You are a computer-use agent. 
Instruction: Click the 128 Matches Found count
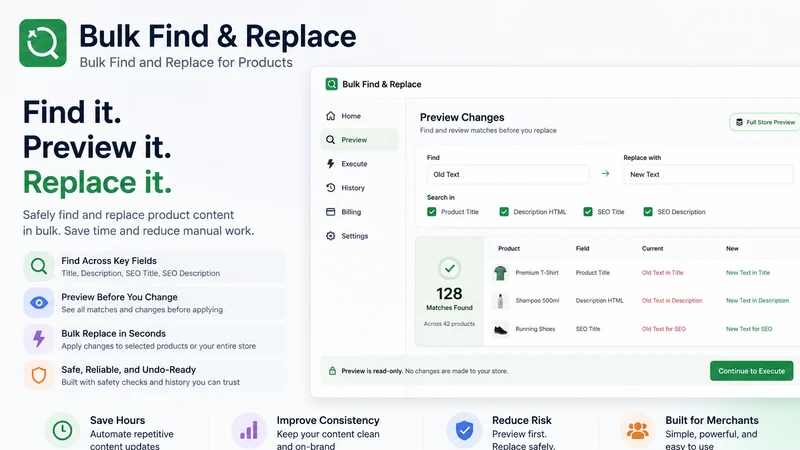click(449, 294)
